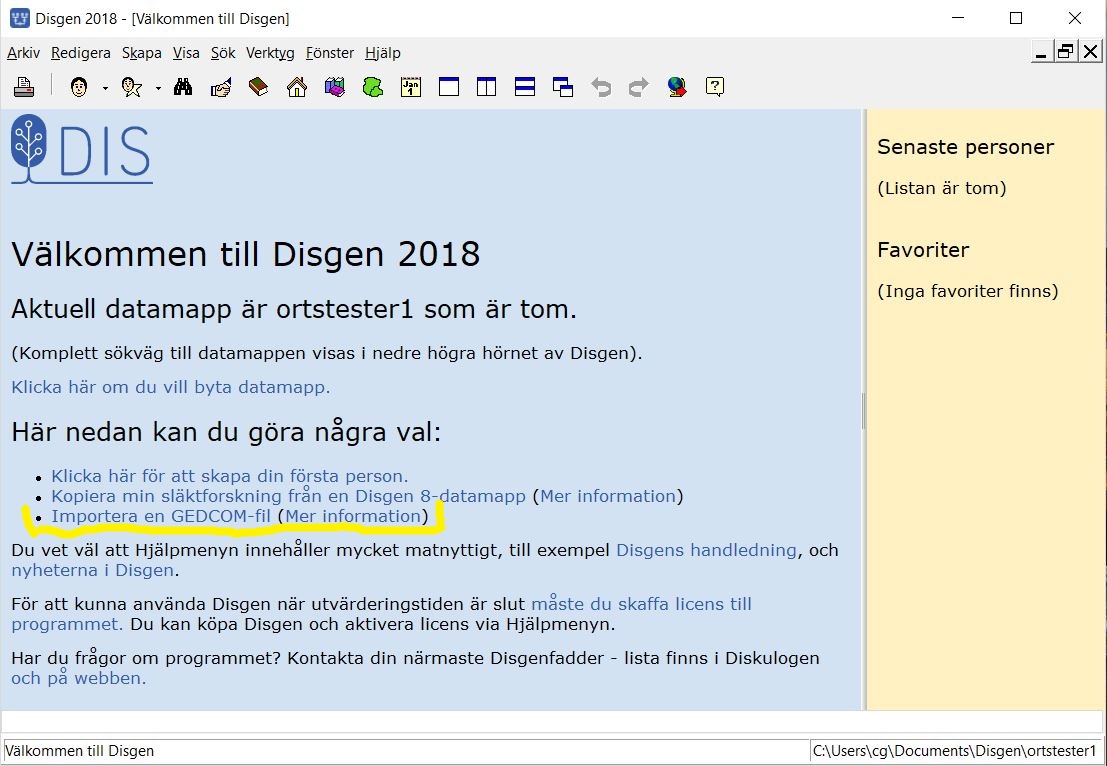Click link to create first person

229,476
